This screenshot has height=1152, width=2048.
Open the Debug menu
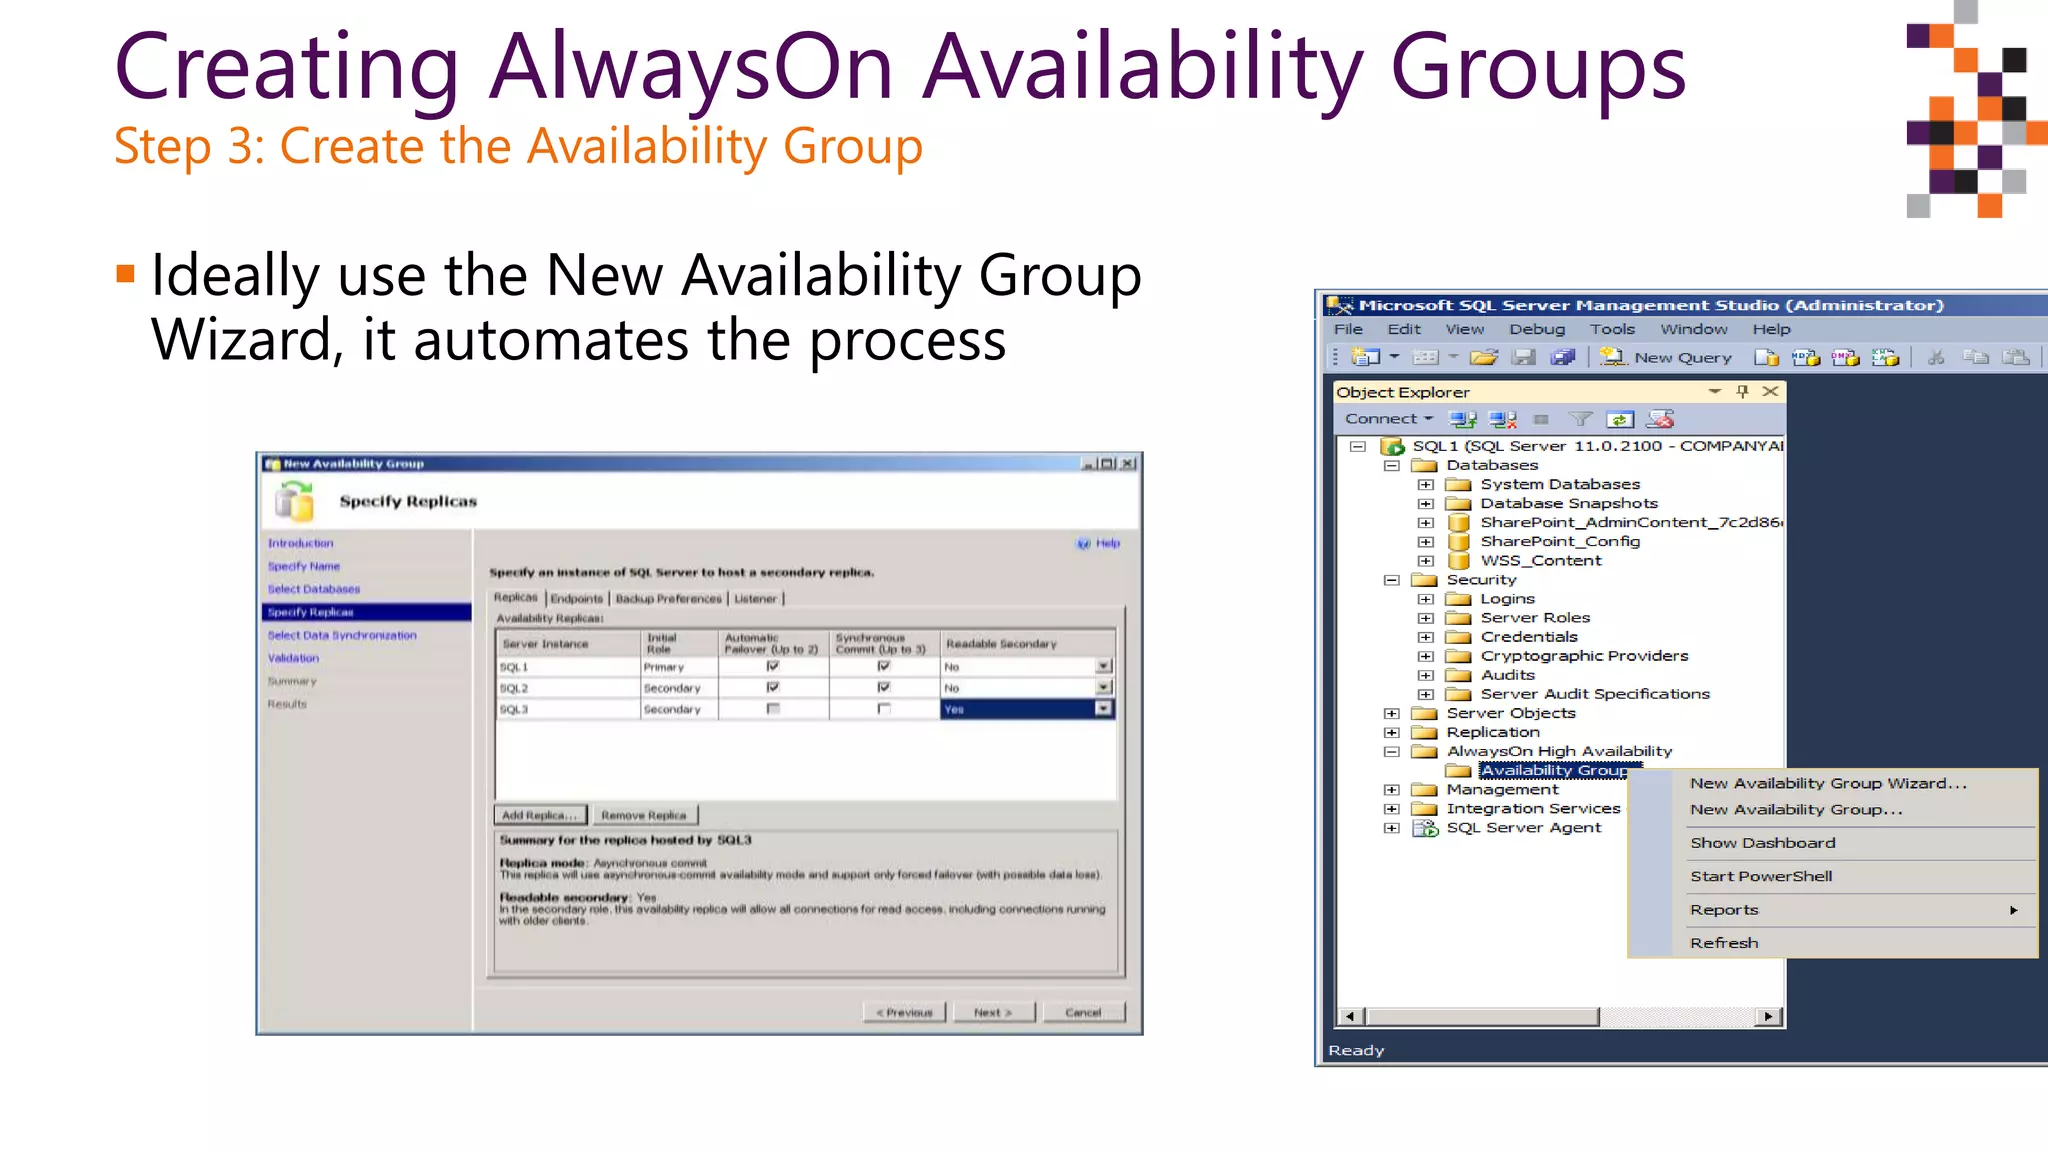pyautogui.click(x=1537, y=329)
